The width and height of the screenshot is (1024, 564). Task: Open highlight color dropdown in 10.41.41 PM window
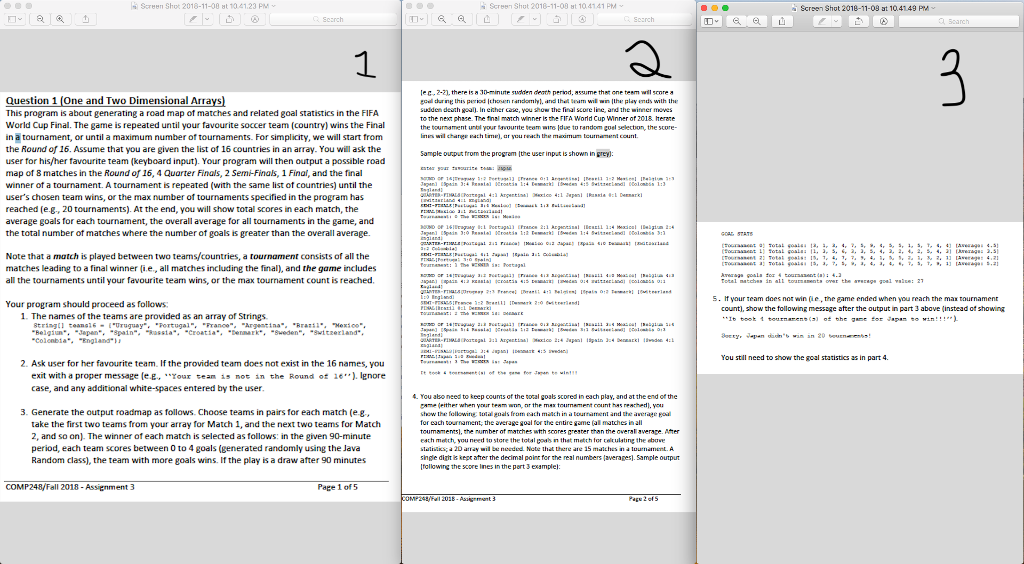tap(535, 20)
